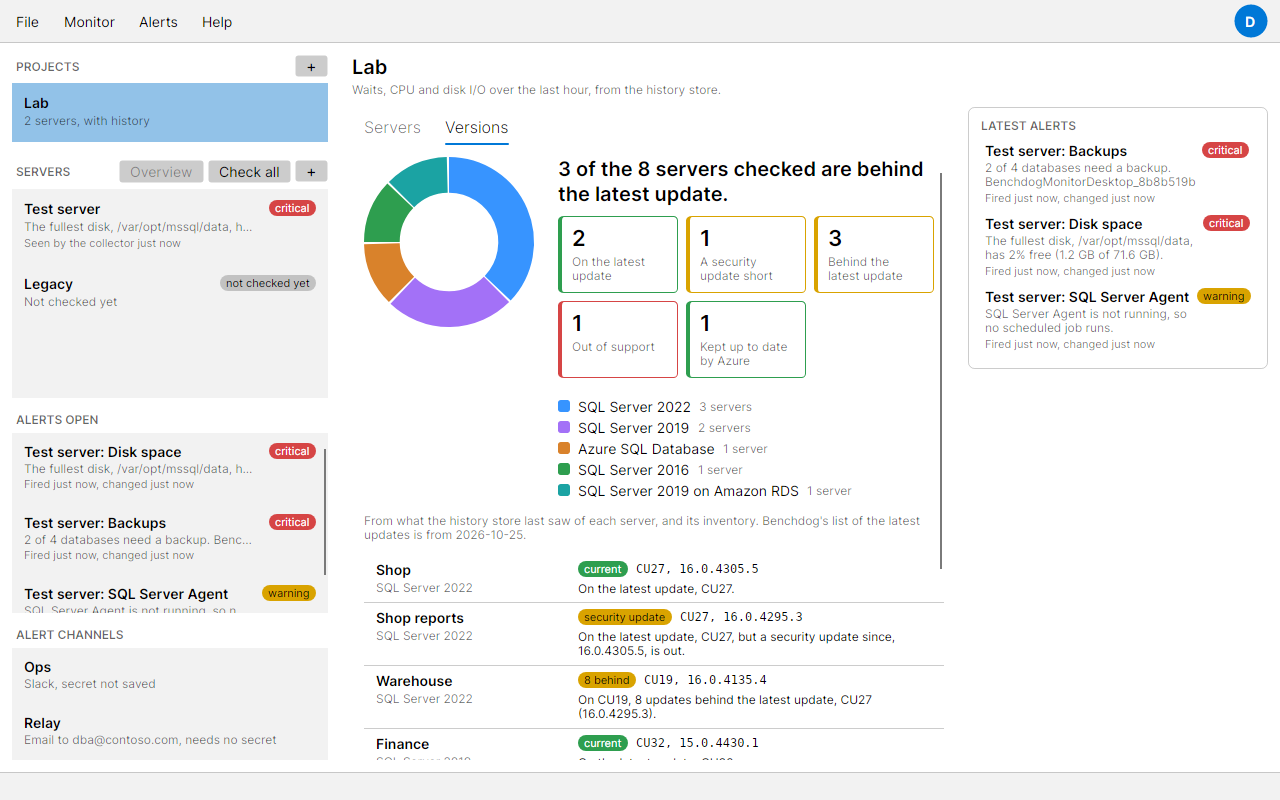Open the Alerts menu
Screen dimensions: 1280x800
coord(158,22)
